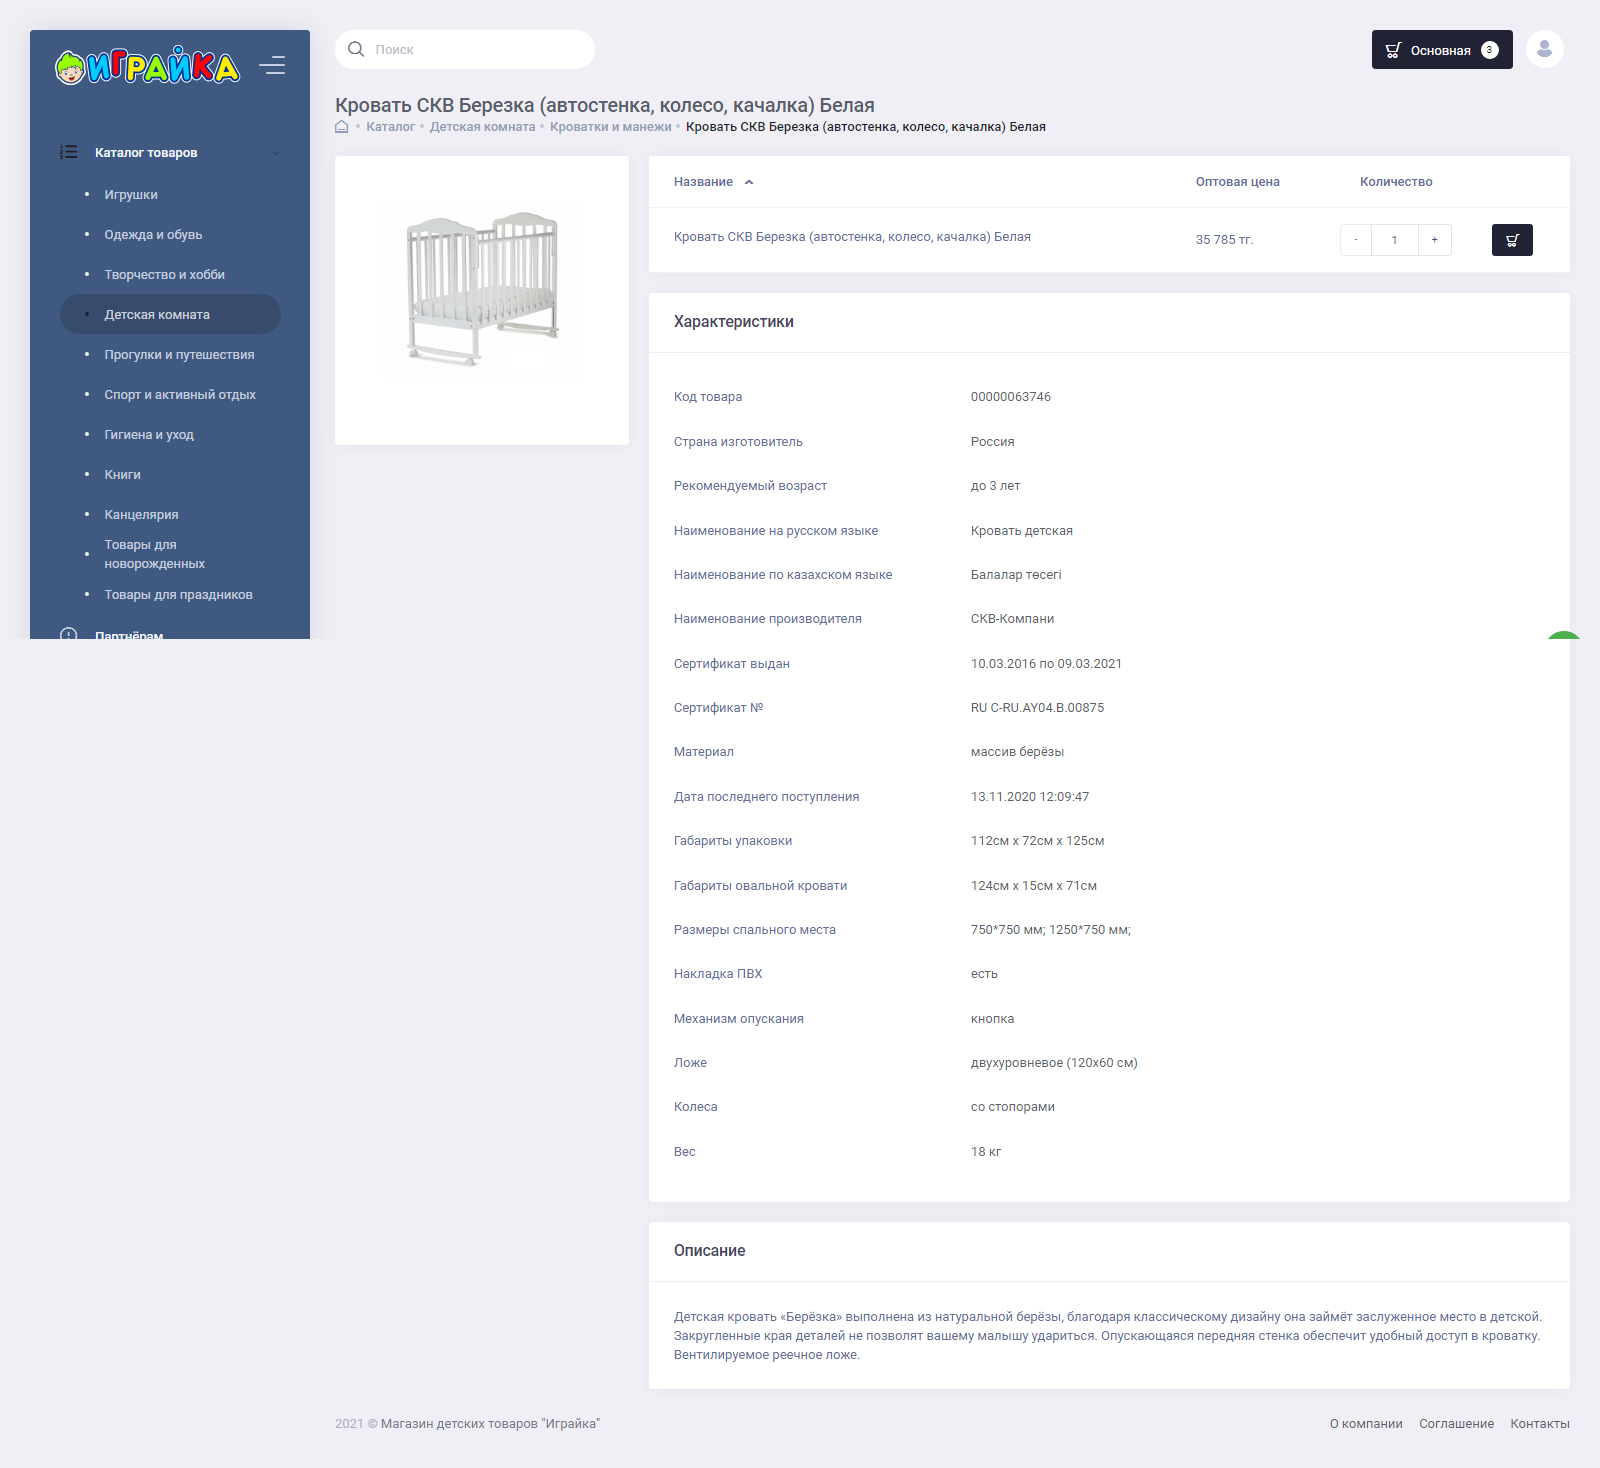Toggle the sidebar hamburger menu icon
The height and width of the screenshot is (1468, 1600).
272,66
